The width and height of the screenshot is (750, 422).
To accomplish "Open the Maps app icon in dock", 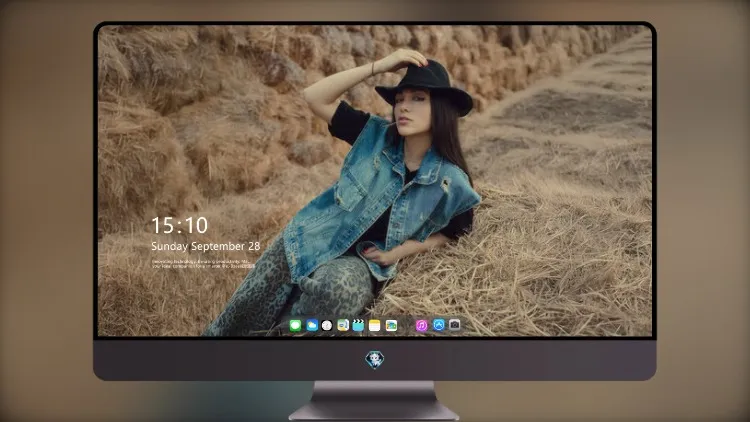I will [x=343, y=326].
